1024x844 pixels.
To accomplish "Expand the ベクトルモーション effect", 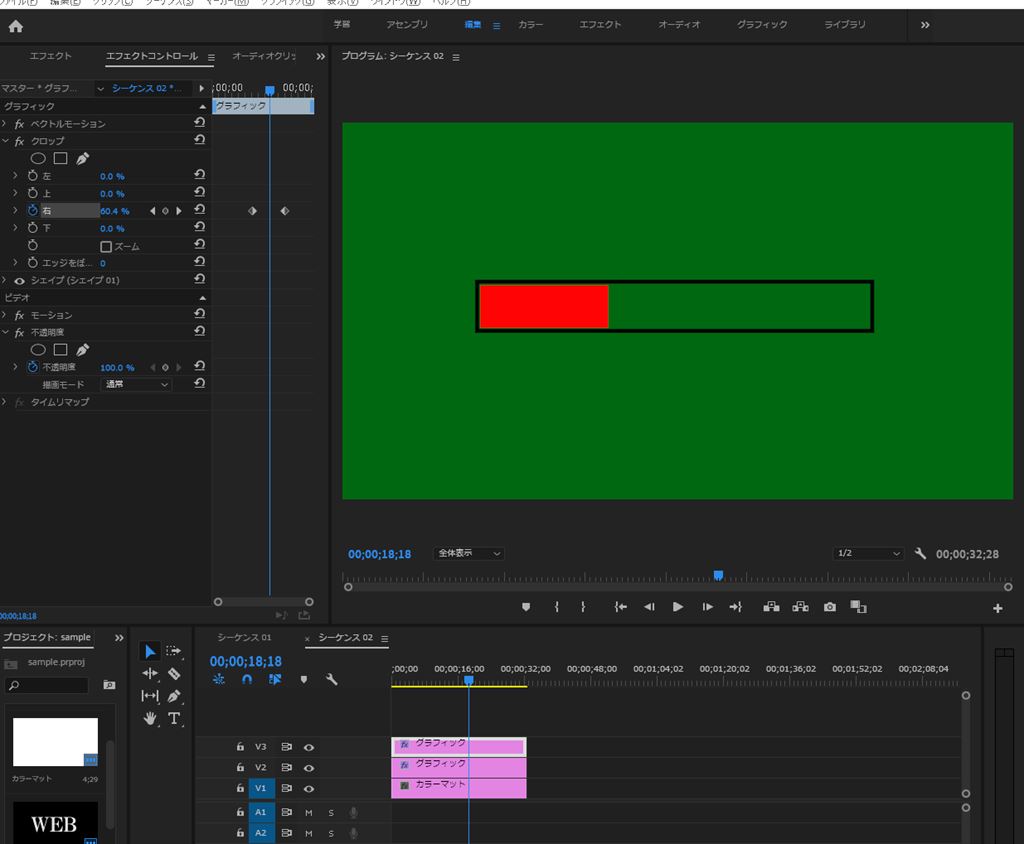I will coord(5,124).
